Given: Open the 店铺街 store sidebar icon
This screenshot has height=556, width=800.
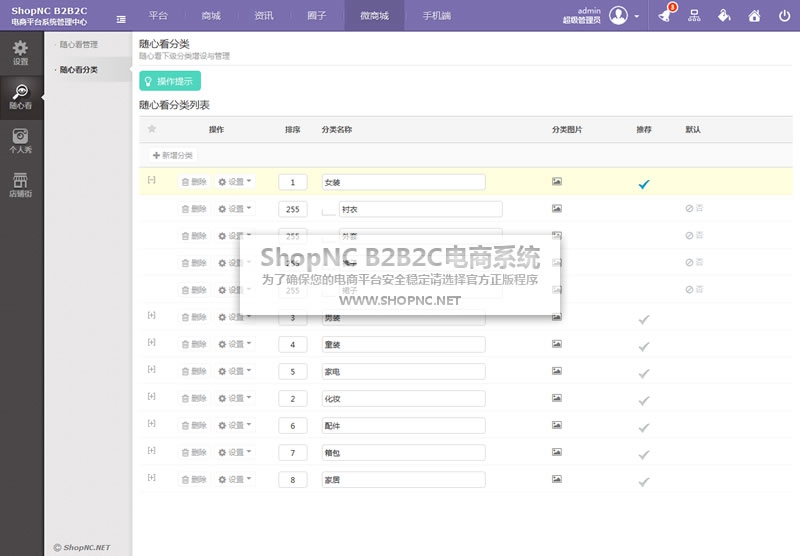Looking at the screenshot, I should click(x=20, y=185).
